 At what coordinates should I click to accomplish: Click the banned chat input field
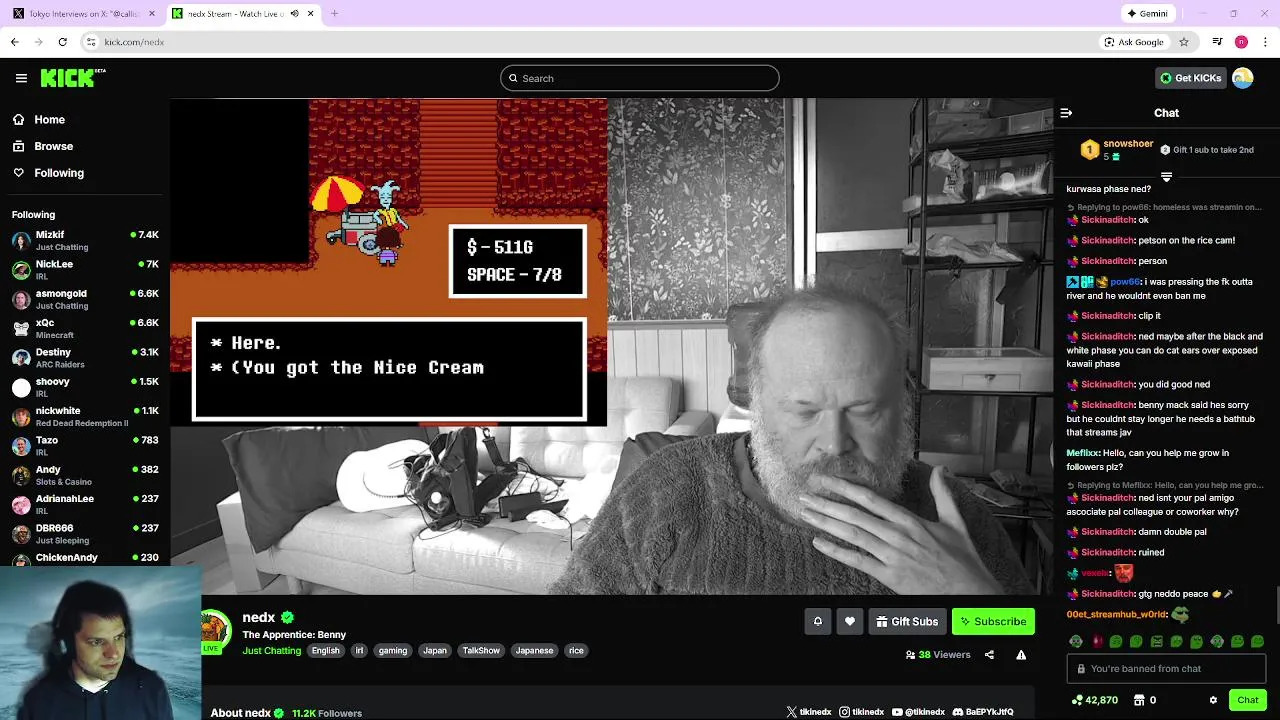1166,668
